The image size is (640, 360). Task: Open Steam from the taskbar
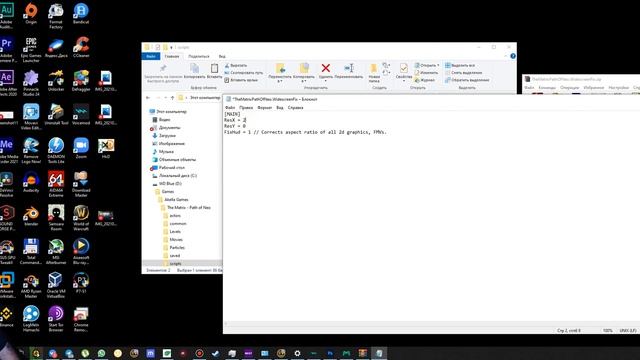pos(216,353)
